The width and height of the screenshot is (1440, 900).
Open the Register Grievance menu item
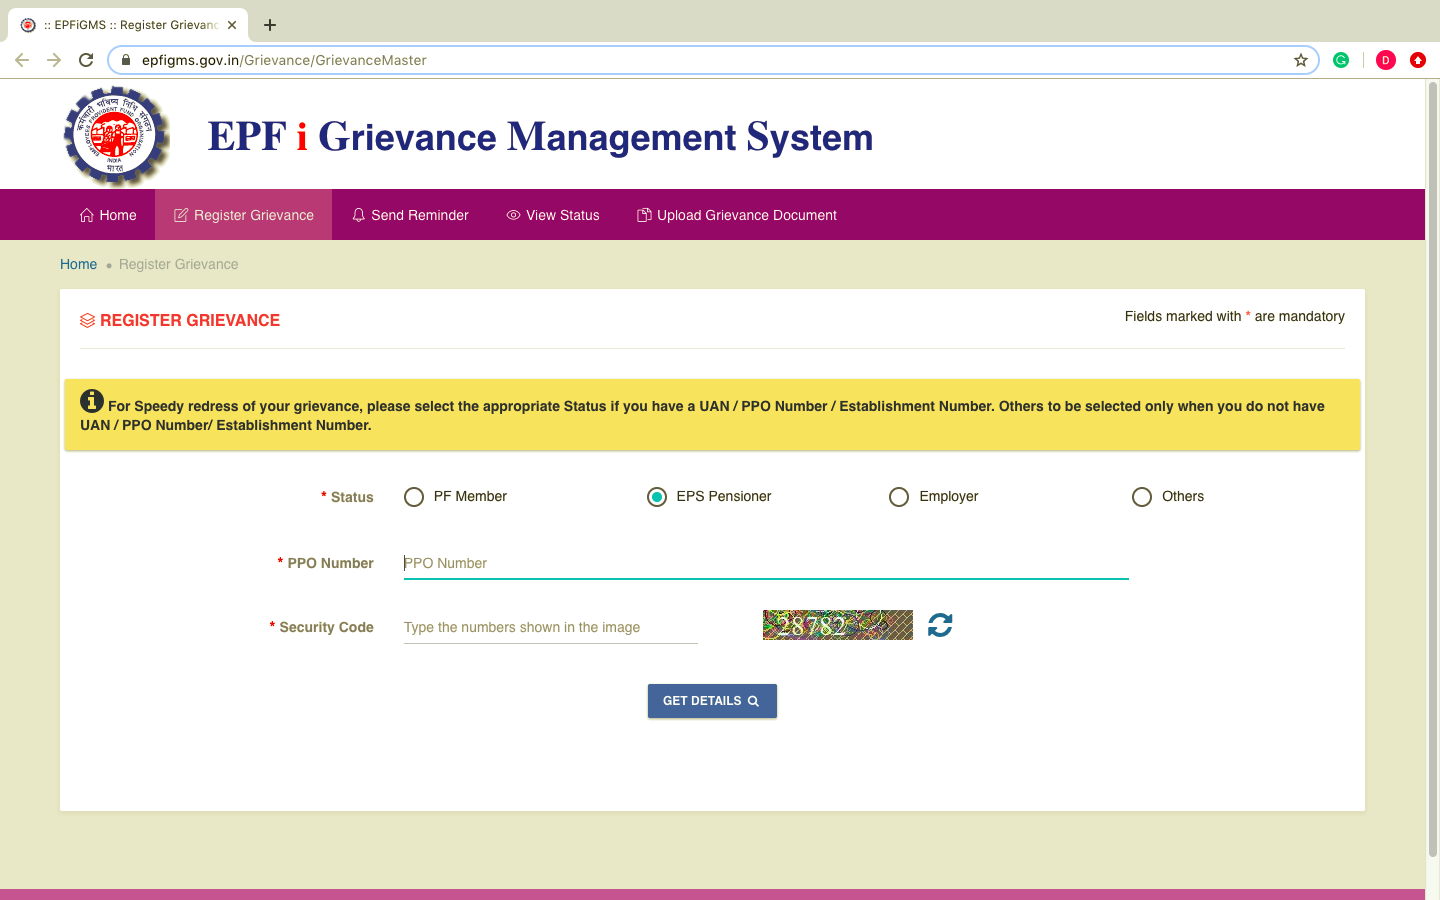(x=244, y=215)
